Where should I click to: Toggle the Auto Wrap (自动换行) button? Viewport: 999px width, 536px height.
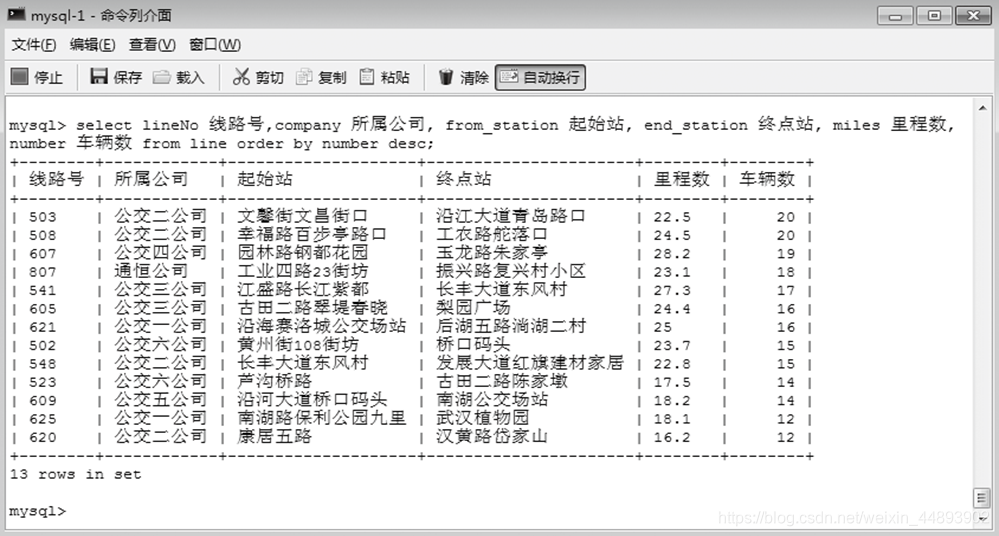click(540, 78)
